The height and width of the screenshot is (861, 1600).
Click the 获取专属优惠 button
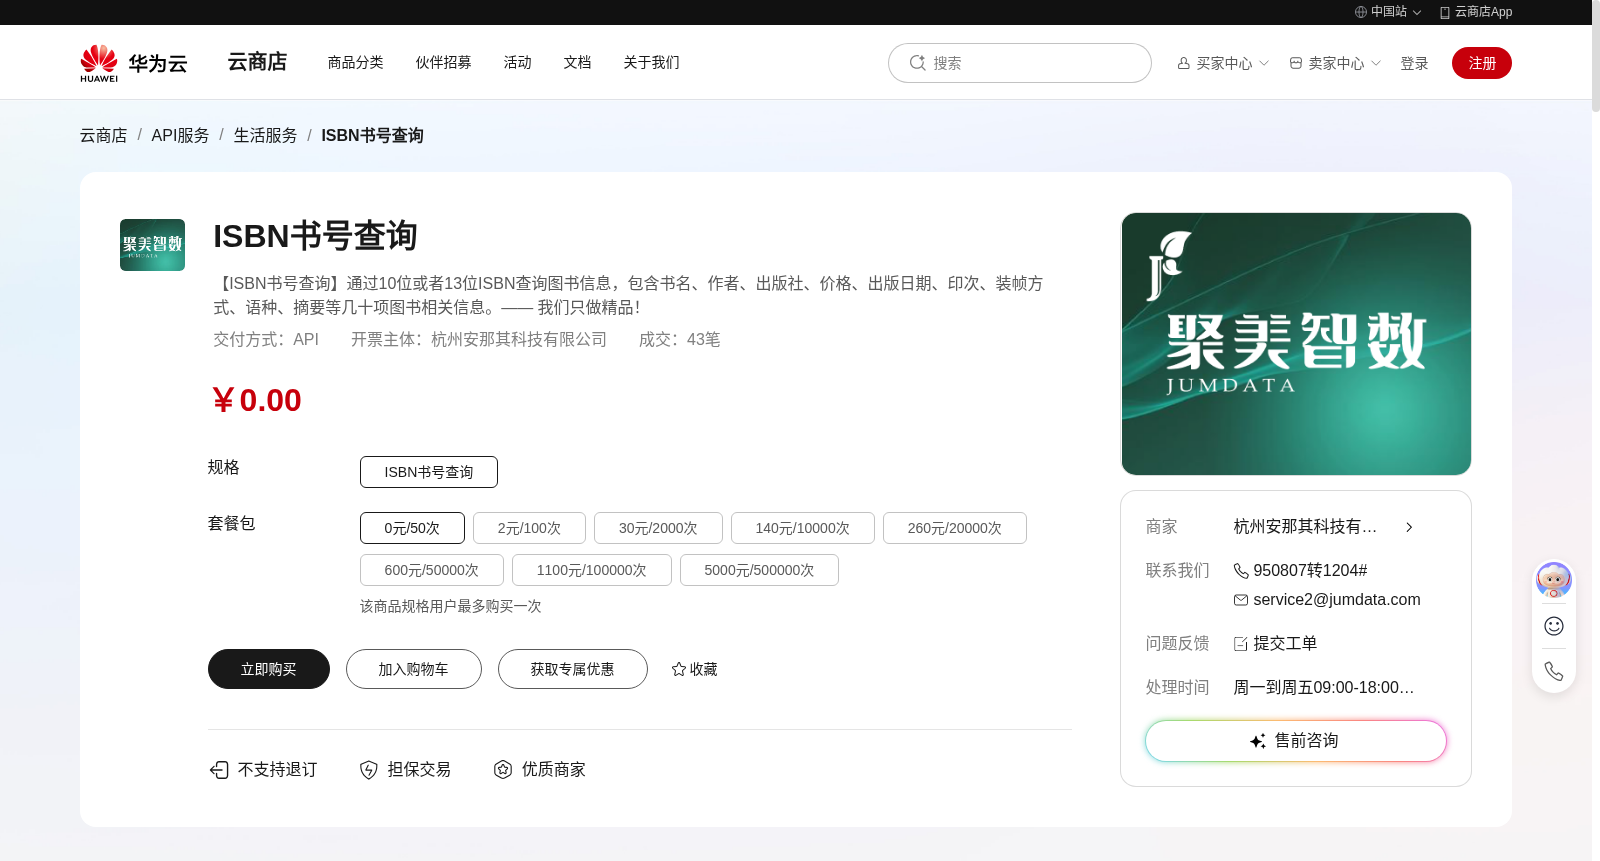pyautogui.click(x=573, y=669)
